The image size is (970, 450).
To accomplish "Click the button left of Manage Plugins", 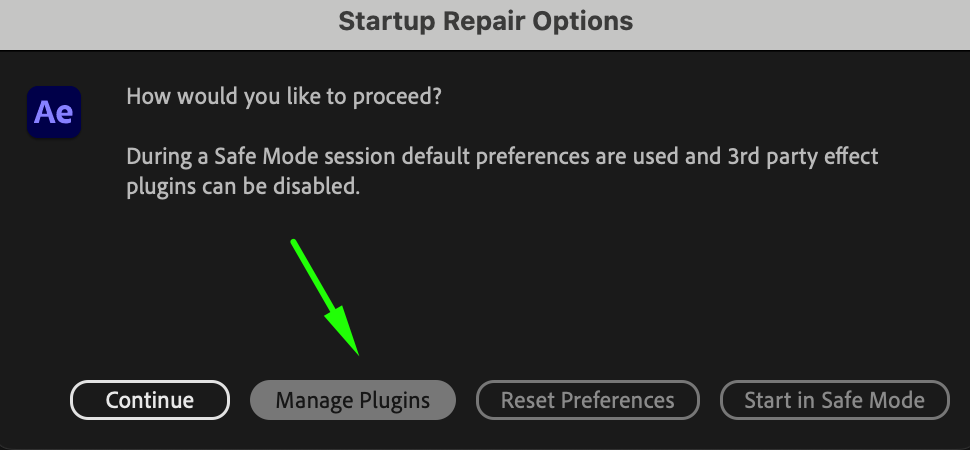I will (150, 400).
